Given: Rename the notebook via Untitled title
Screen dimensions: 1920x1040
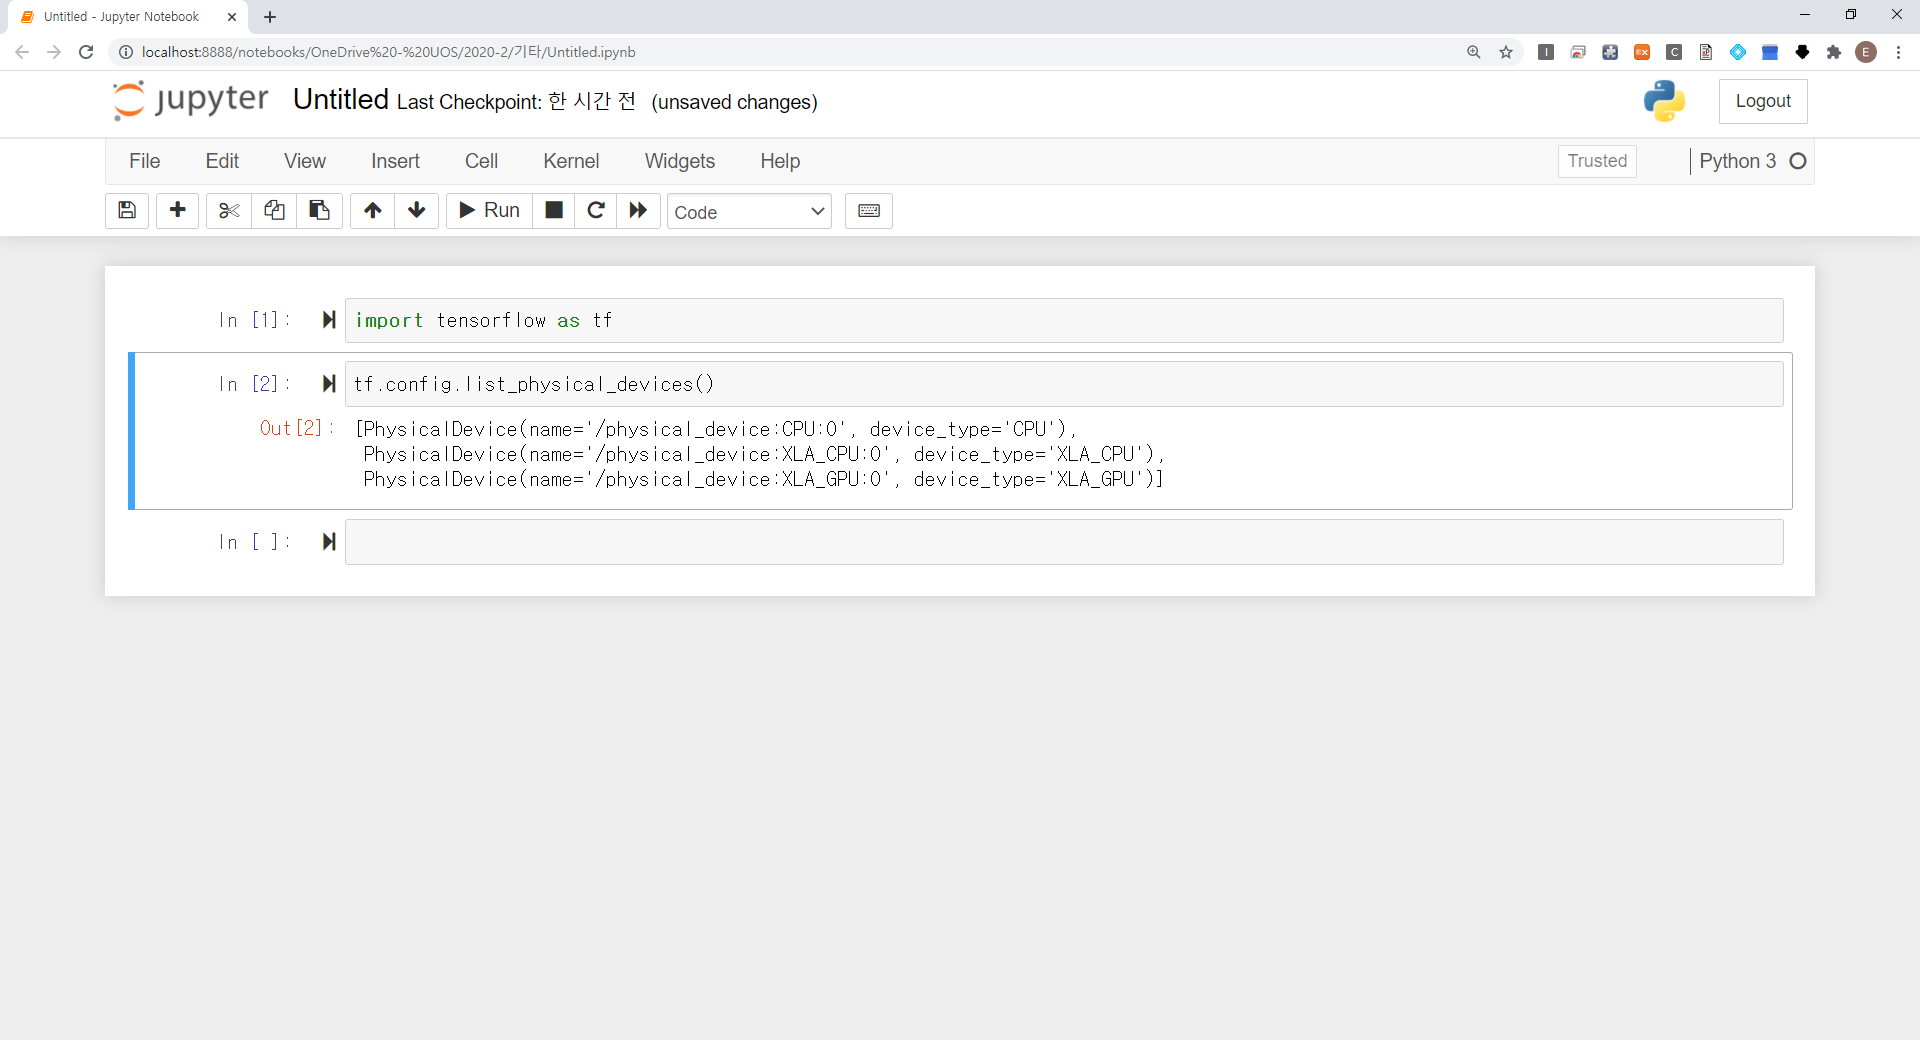Looking at the screenshot, I should [x=341, y=100].
